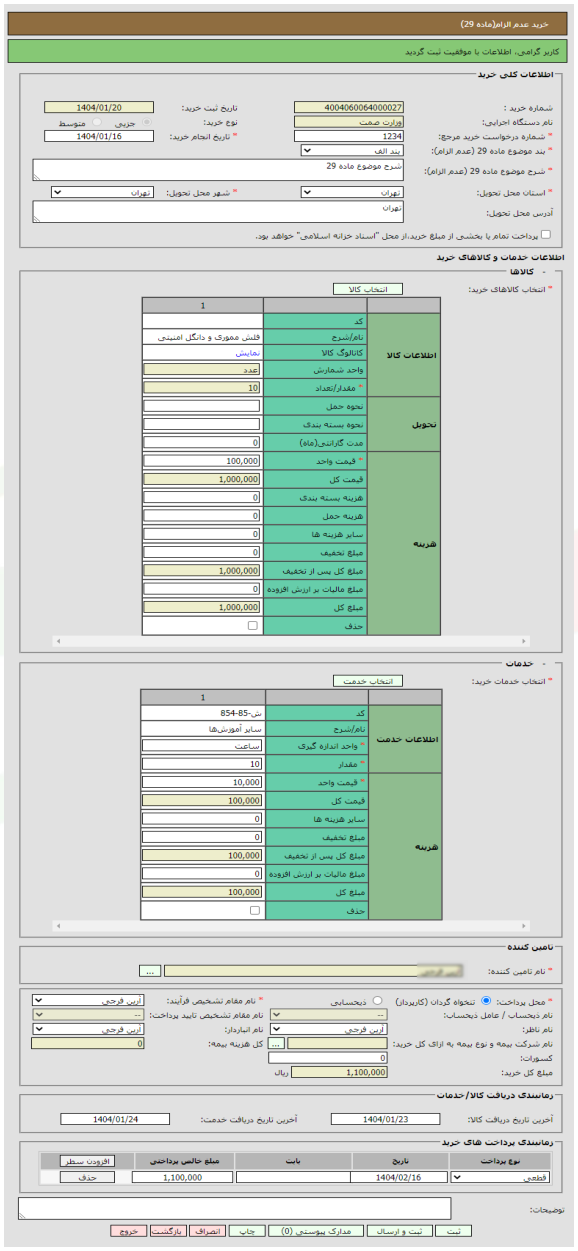Click the goods table horizontal scrollbar

[x=290, y=641]
